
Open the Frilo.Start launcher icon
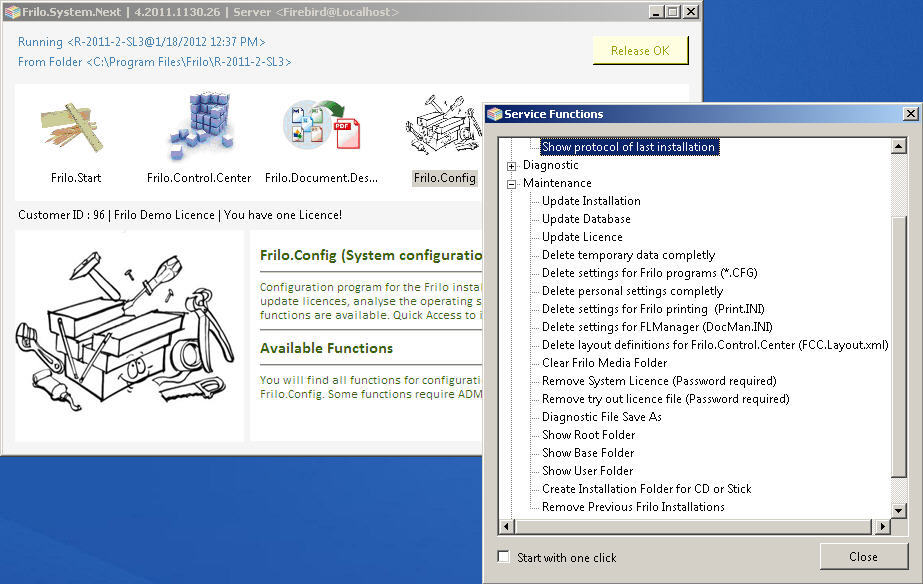[72, 128]
